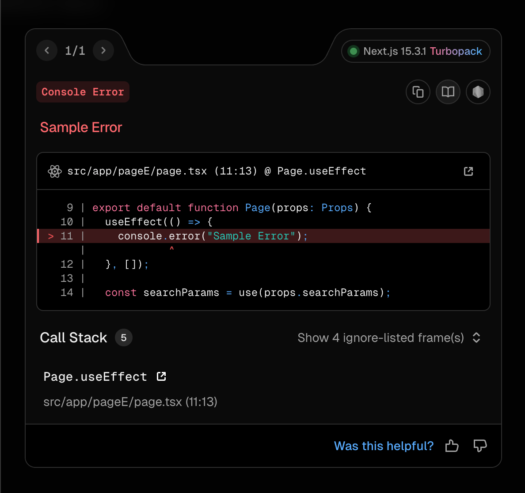Image resolution: width=525 pixels, height=493 pixels.
Task: Click Was this helpful link
Action: 384,446
